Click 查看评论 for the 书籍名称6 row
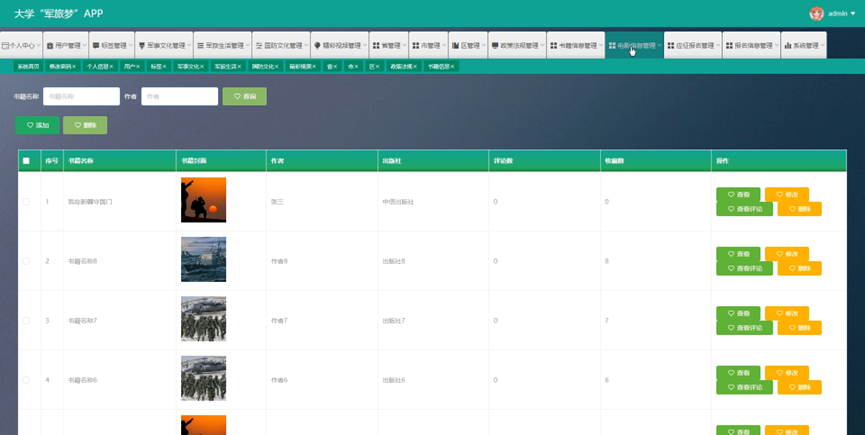This screenshot has height=435, width=865. point(745,388)
